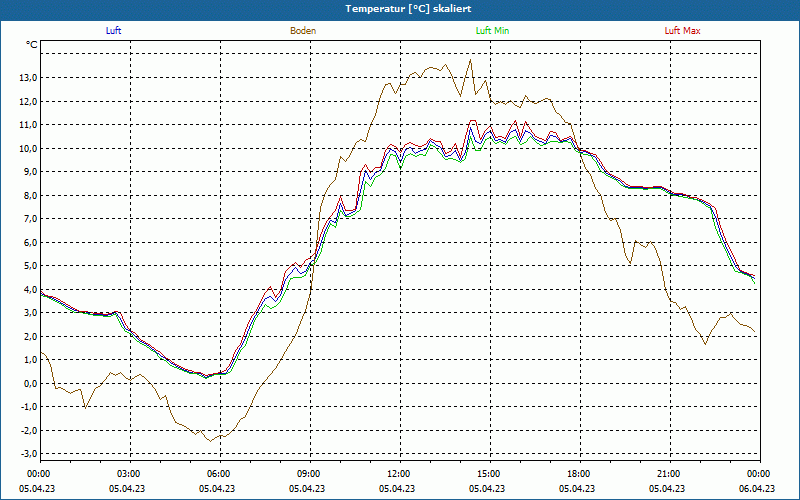
Task: Click the 5,0 y-axis value
Action: pyautogui.click(x=31, y=266)
